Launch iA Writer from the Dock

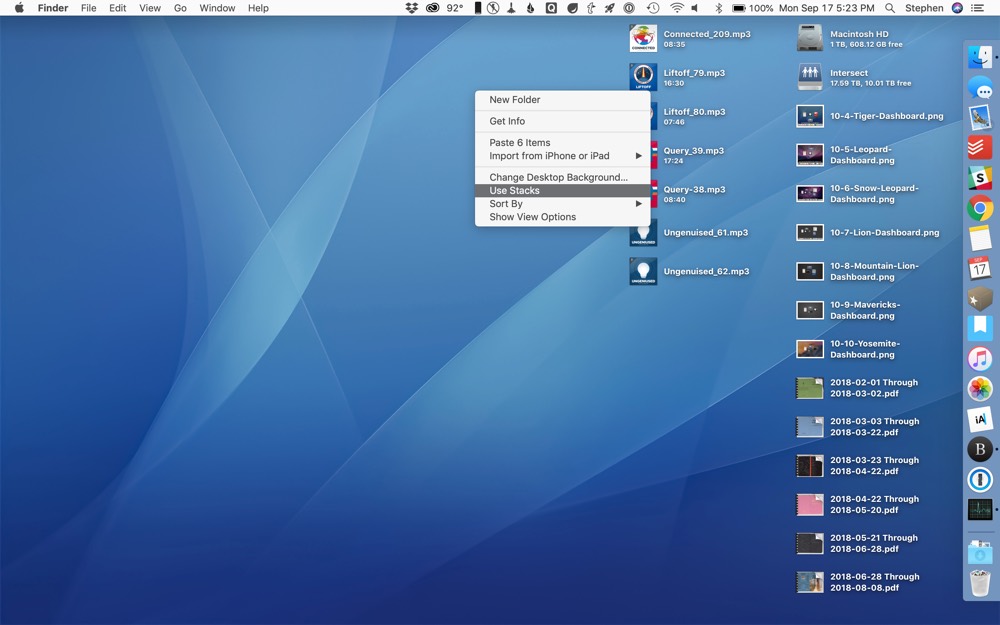pyautogui.click(x=978, y=419)
